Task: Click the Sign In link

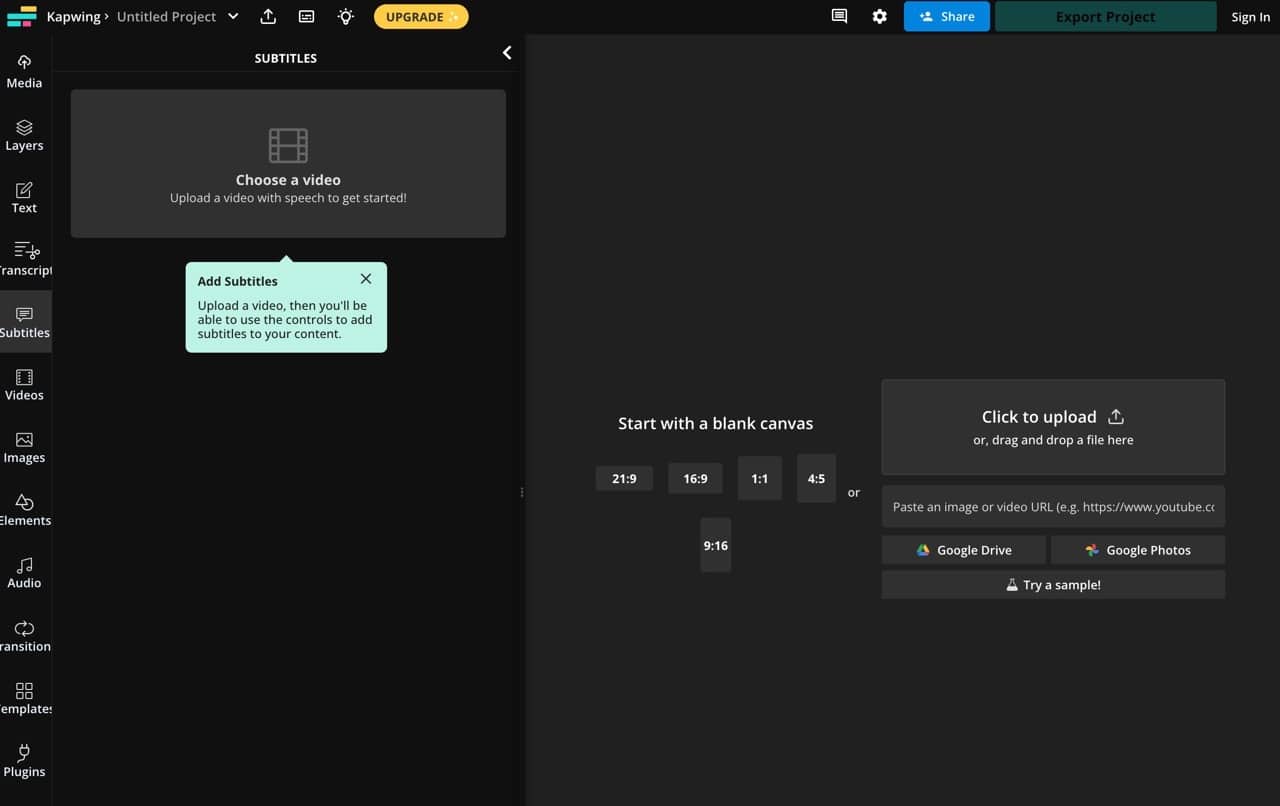Action: point(1251,17)
